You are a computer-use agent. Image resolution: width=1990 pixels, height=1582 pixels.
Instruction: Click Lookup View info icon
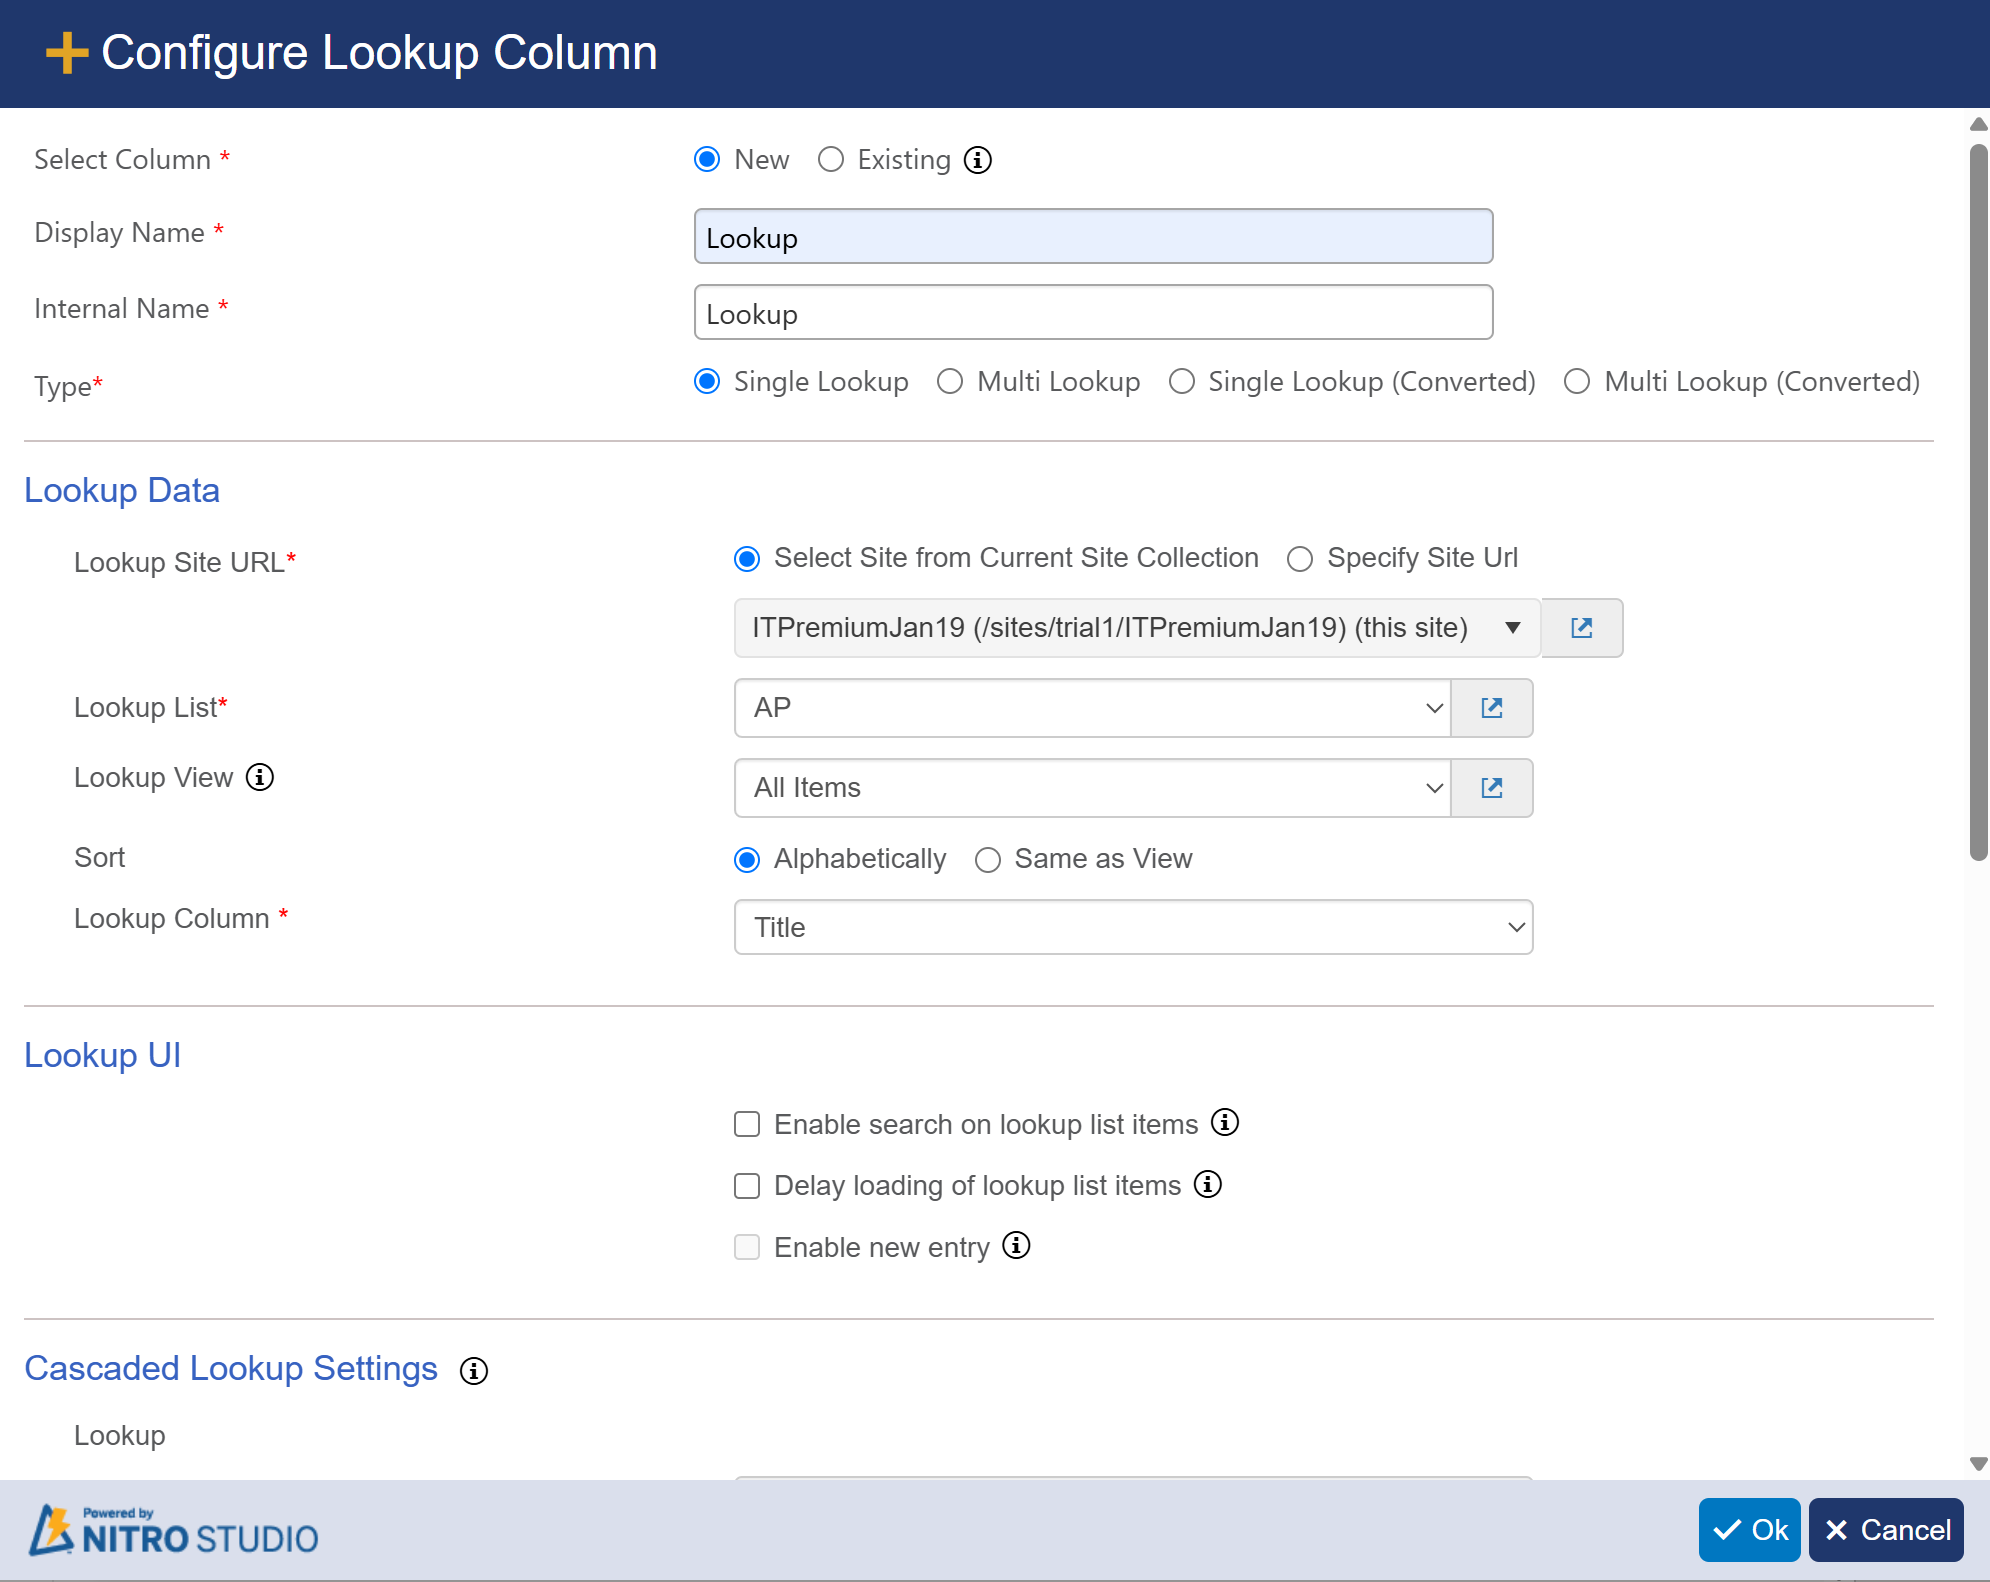click(x=260, y=777)
